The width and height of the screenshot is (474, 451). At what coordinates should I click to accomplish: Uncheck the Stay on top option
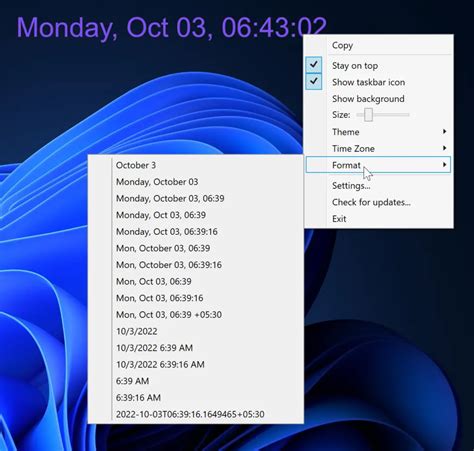click(x=378, y=65)
